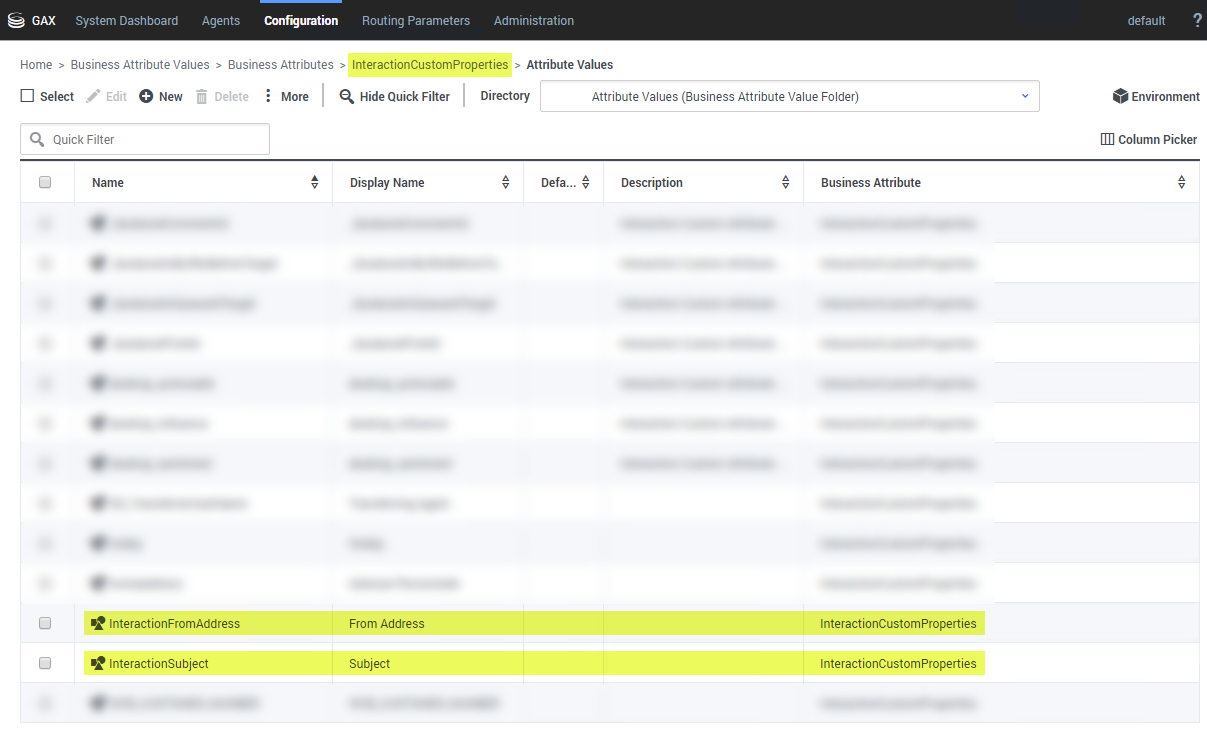The height and width of the screenshot is (729, 1207).
Task: Sort by the Display Name column
Action: 505,183
